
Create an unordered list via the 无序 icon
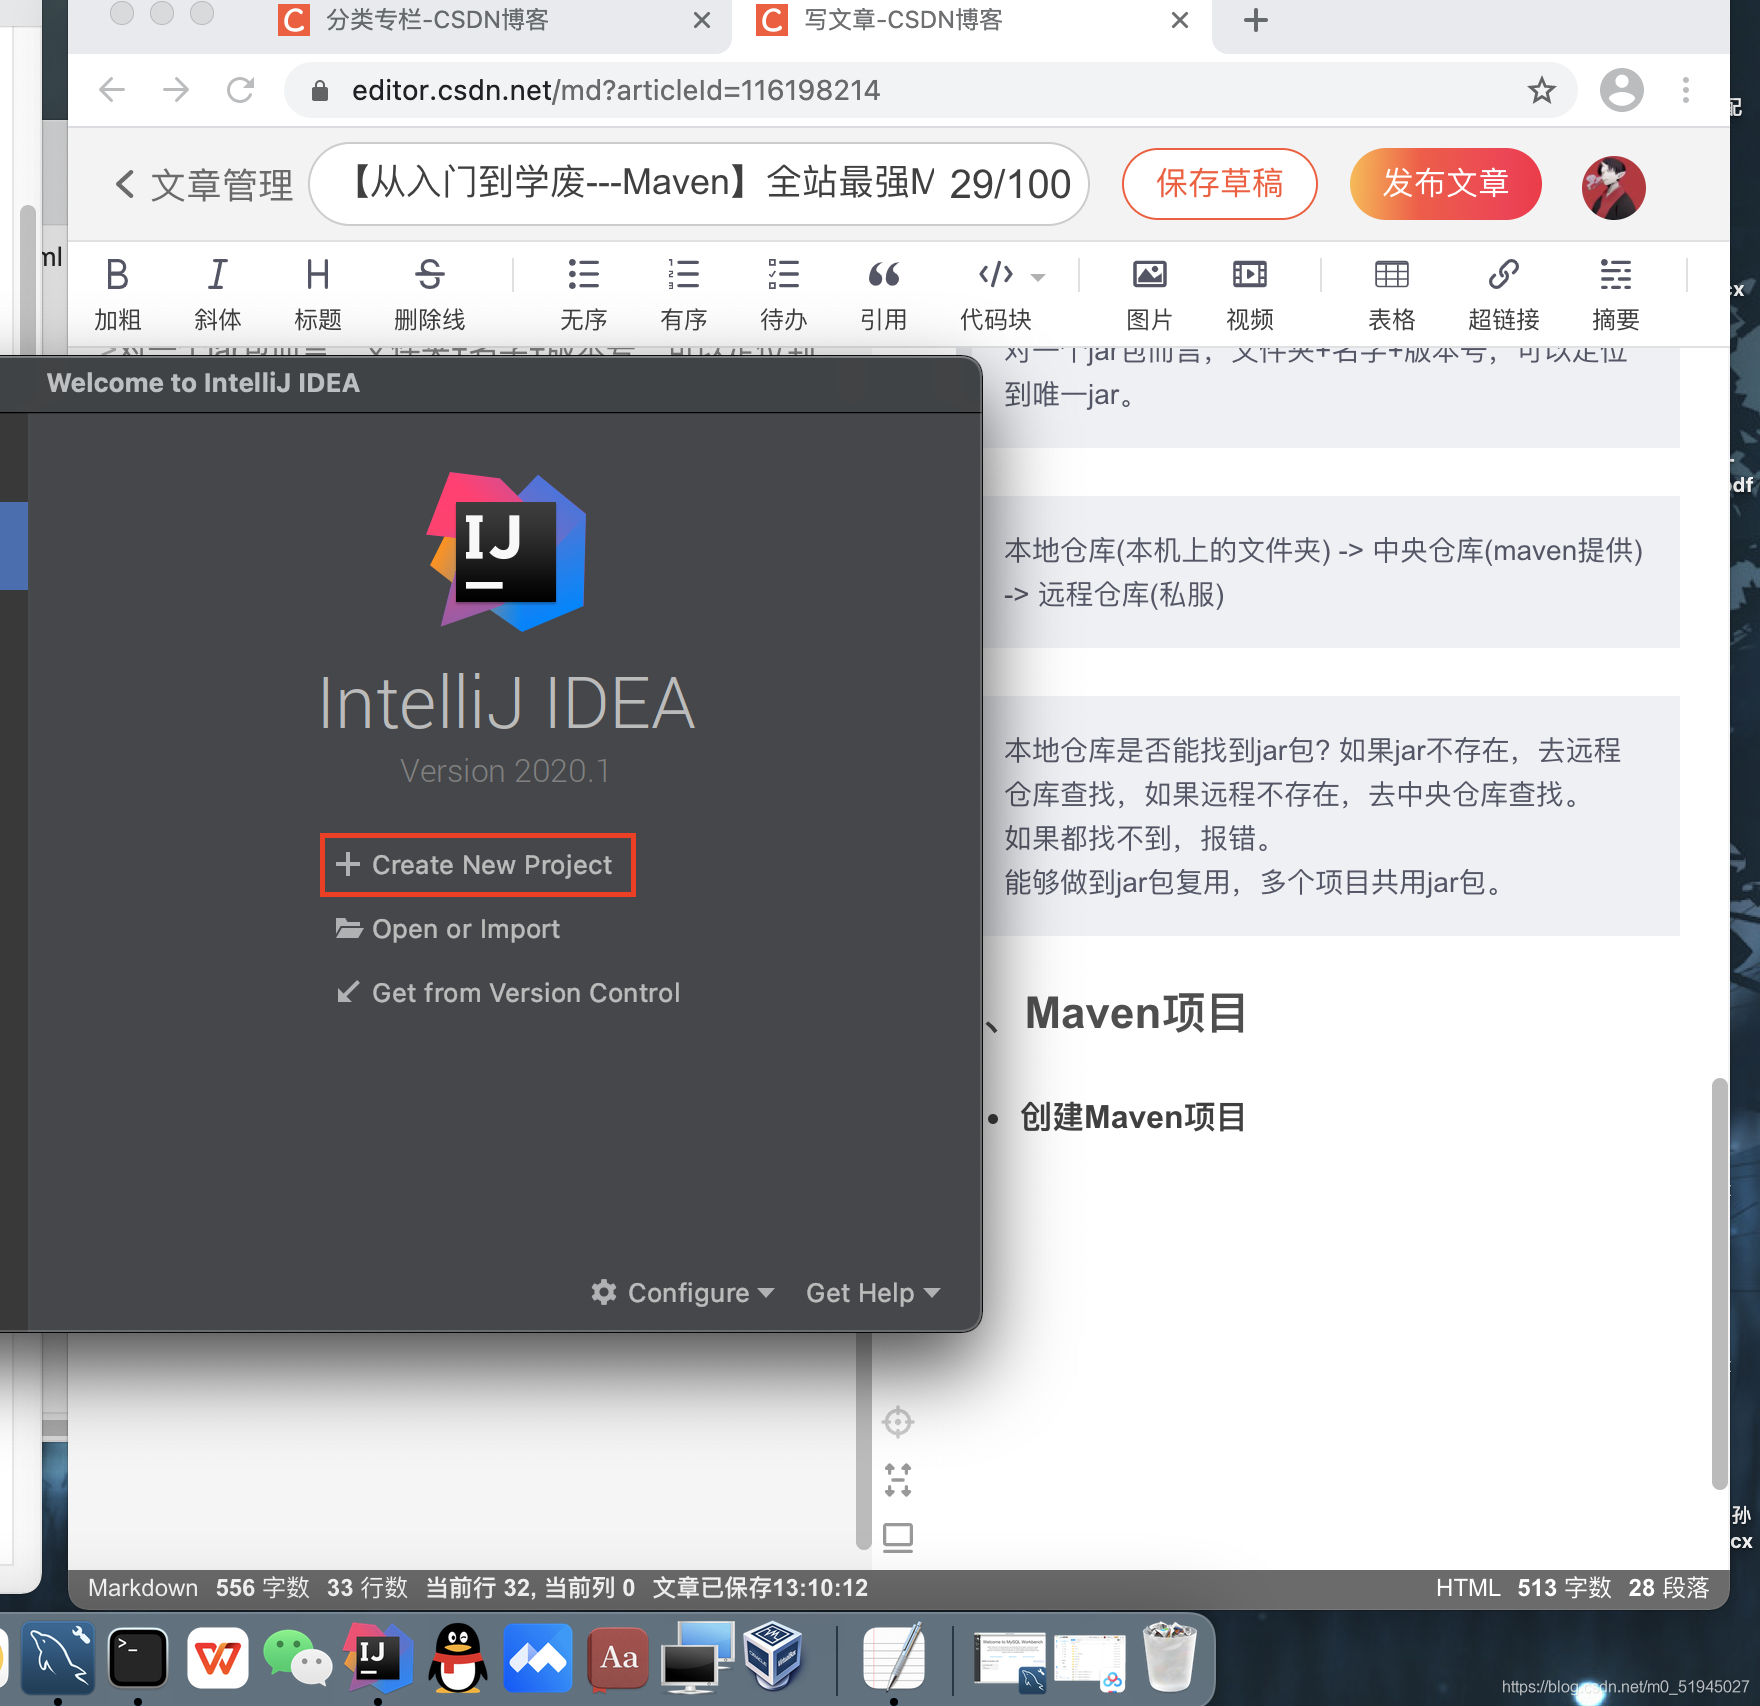pos(583,293)
